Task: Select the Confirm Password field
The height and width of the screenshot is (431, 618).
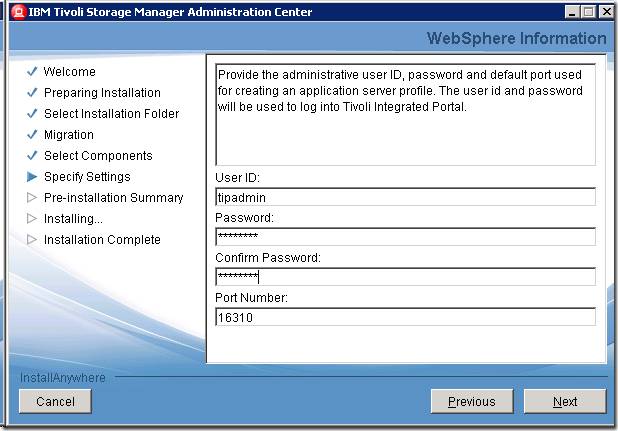Action: 405,277
